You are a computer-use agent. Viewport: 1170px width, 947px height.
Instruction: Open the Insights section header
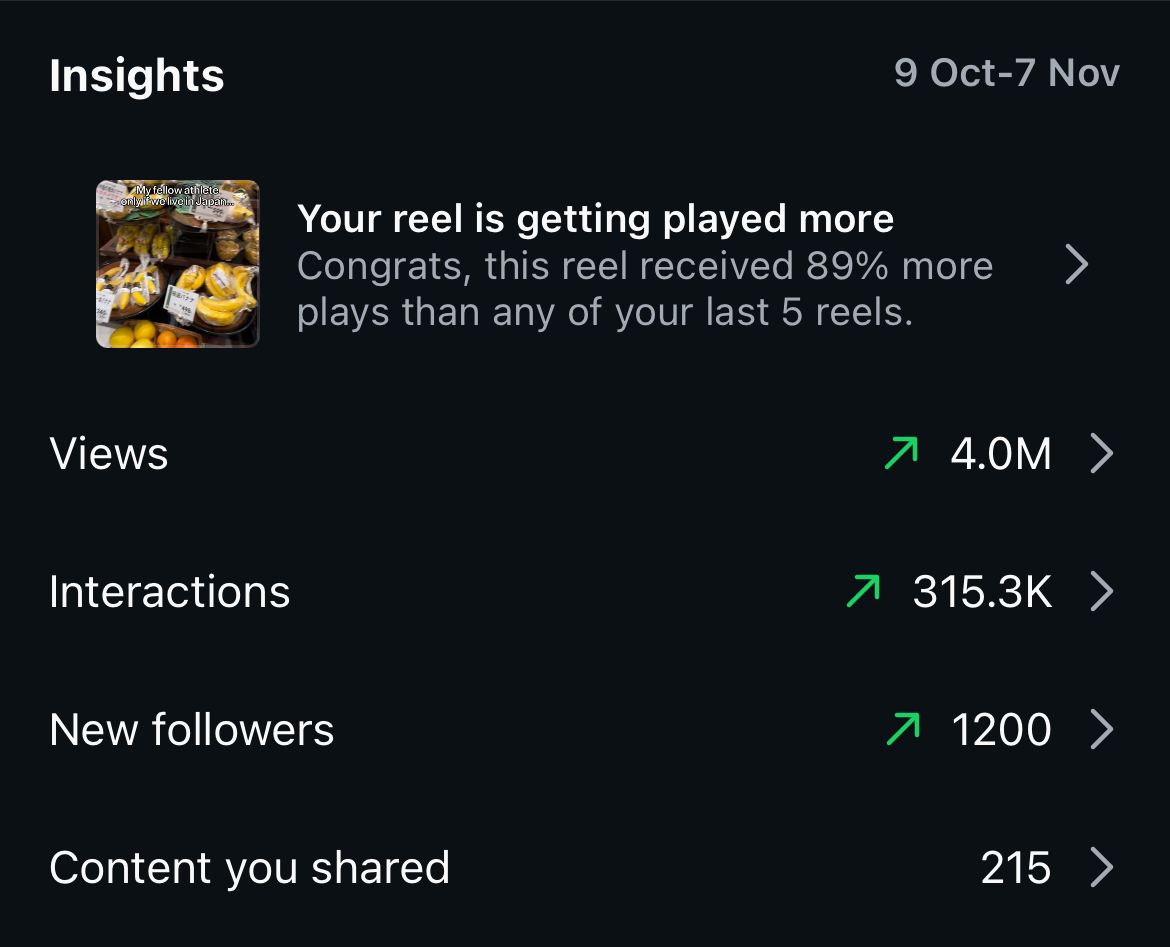pos(137,74)
